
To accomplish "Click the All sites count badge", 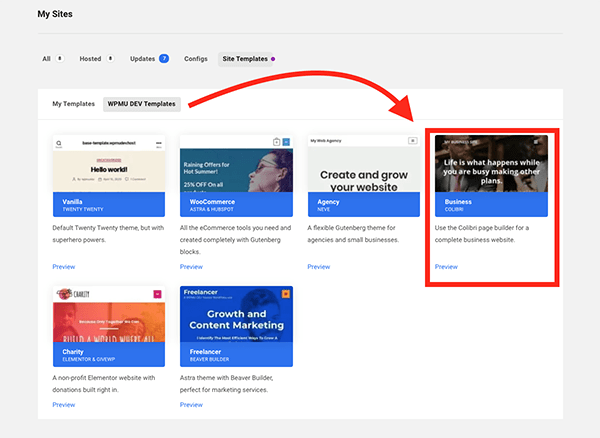I will [60, 59].
